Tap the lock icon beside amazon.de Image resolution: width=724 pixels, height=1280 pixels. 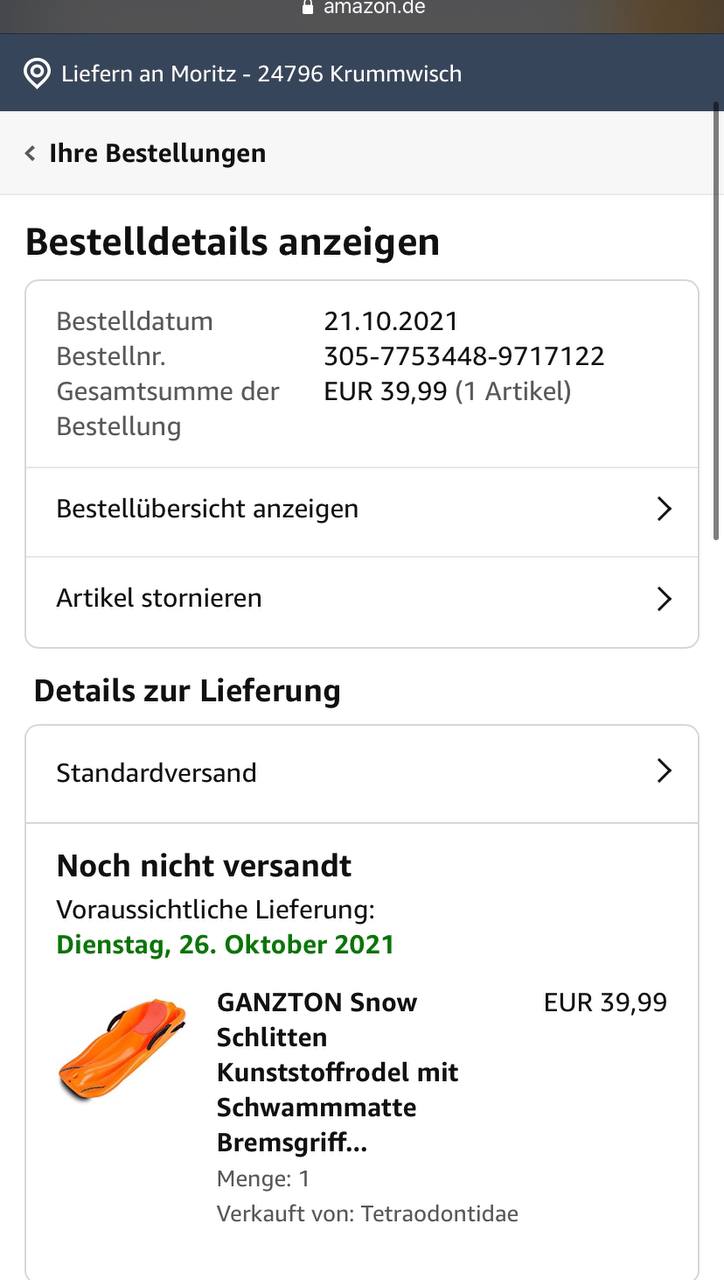point(308,6)
